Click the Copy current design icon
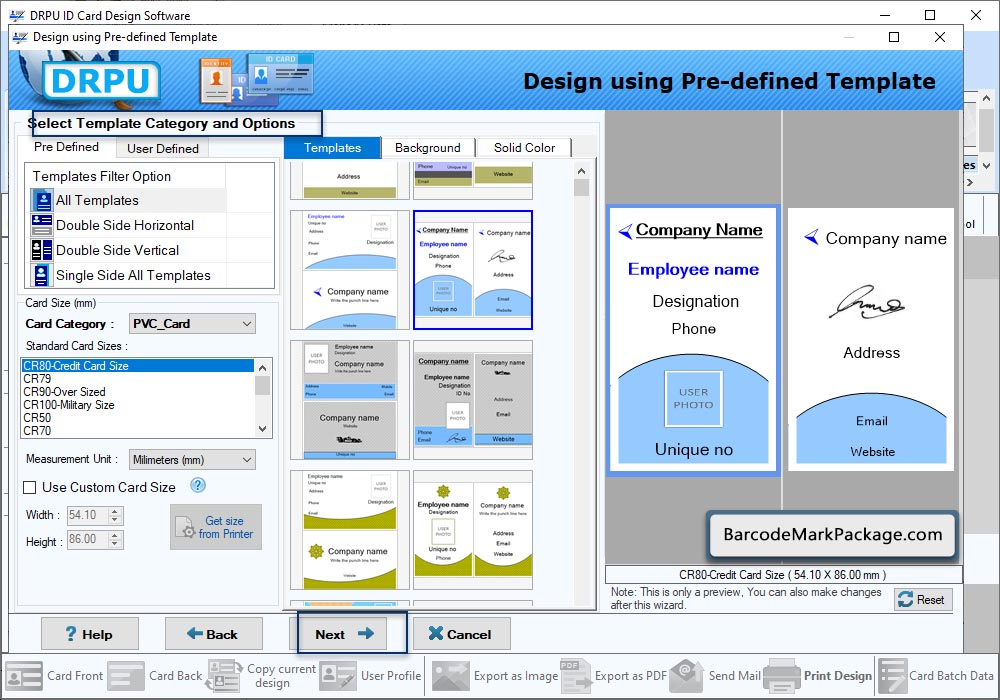Viewport: 1000px width, 700px height. (224, 676)
